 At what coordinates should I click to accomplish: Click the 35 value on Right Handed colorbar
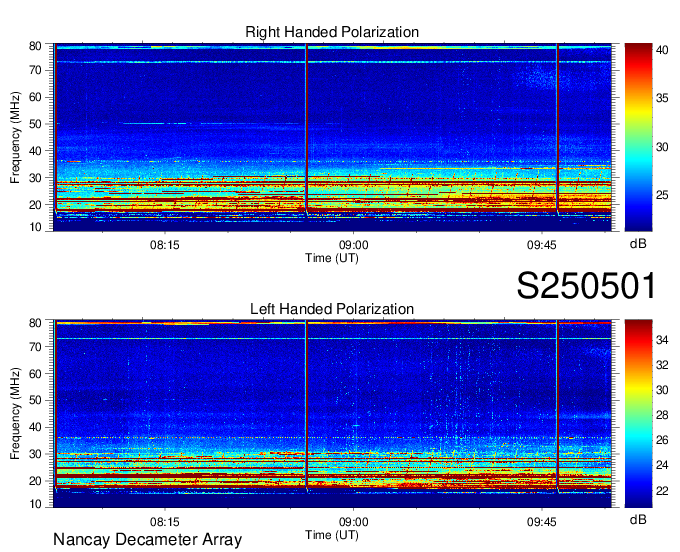[x=662, y=98]
